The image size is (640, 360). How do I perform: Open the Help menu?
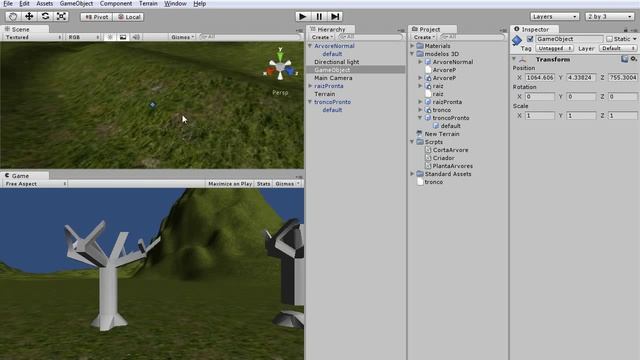pos(200,4)
